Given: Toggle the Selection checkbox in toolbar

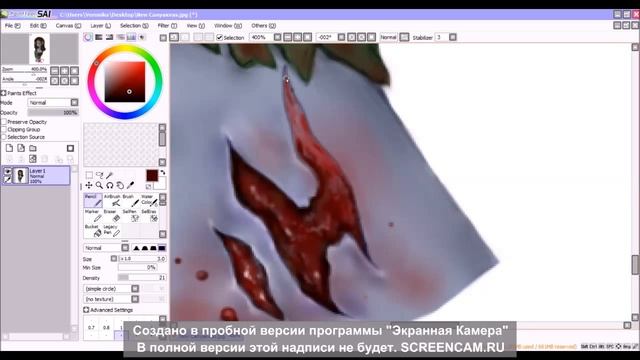Looking at the screenshot, I should tap(220, 38).
